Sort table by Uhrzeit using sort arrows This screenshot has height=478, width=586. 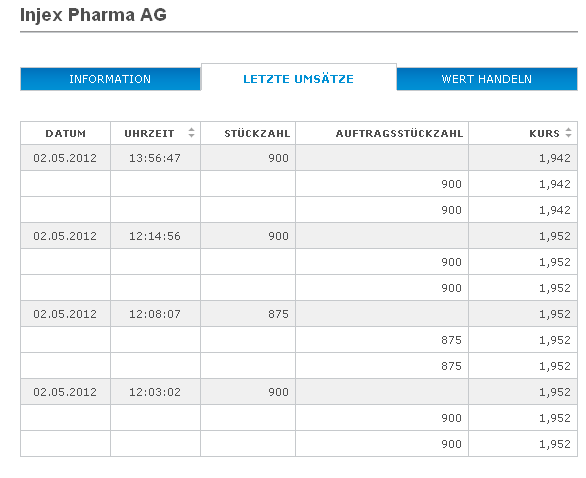(191, 133)
